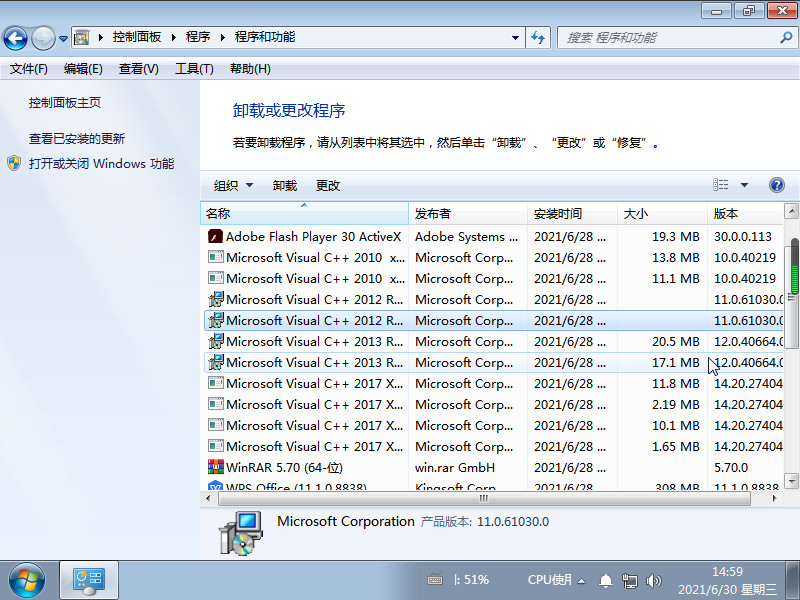The image size is (800, 600).
Task: Select Visual C++ 2017 entry sized 2.19 MB
Action: pos(493,404)
